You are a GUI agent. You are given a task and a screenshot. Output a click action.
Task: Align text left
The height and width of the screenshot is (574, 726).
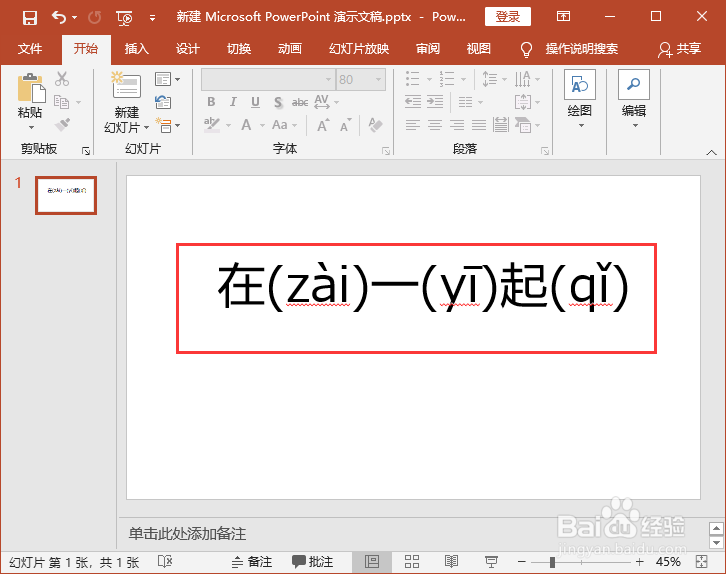coord(412,125)
